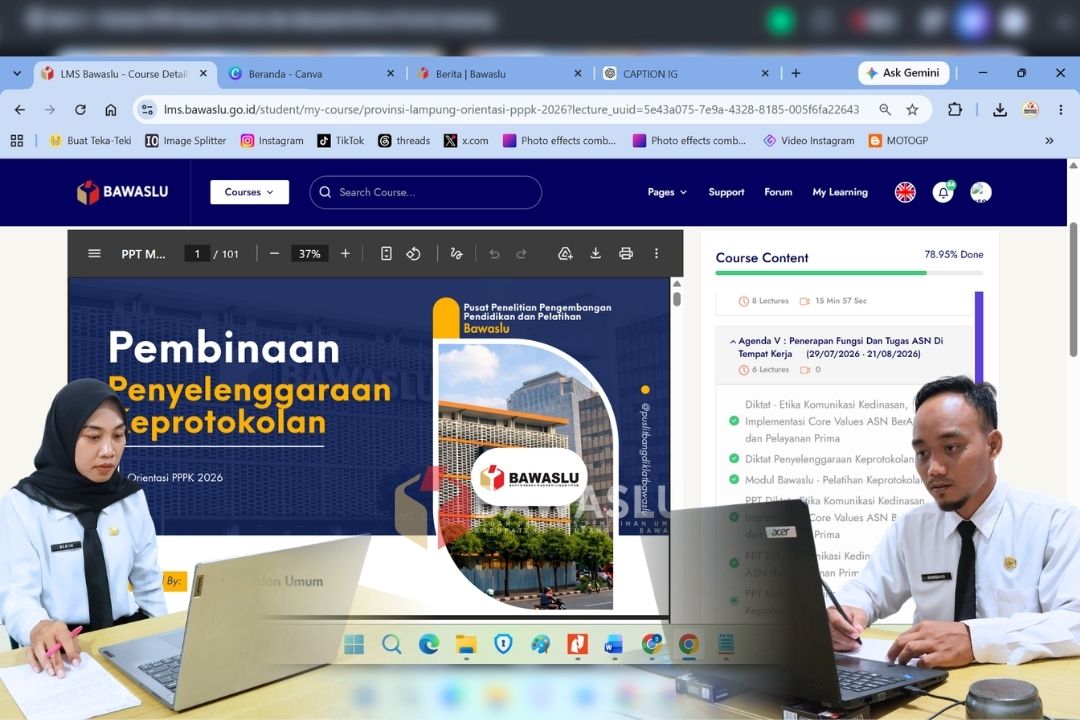Screen dimensions: 1080x720
Task: Switch to the Beranda - Canva tab
Action: click(312, 74)
